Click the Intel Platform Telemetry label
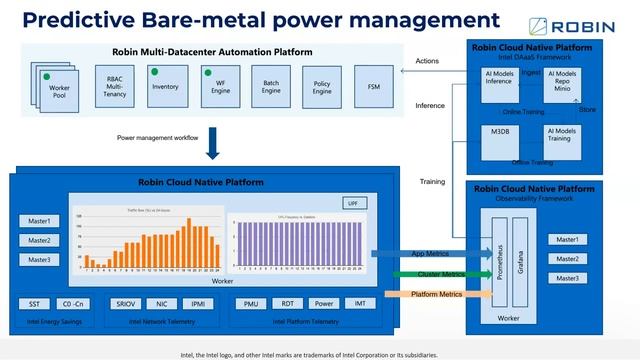Viewport: 640px width, 360px height. click(x=306, y=322)
